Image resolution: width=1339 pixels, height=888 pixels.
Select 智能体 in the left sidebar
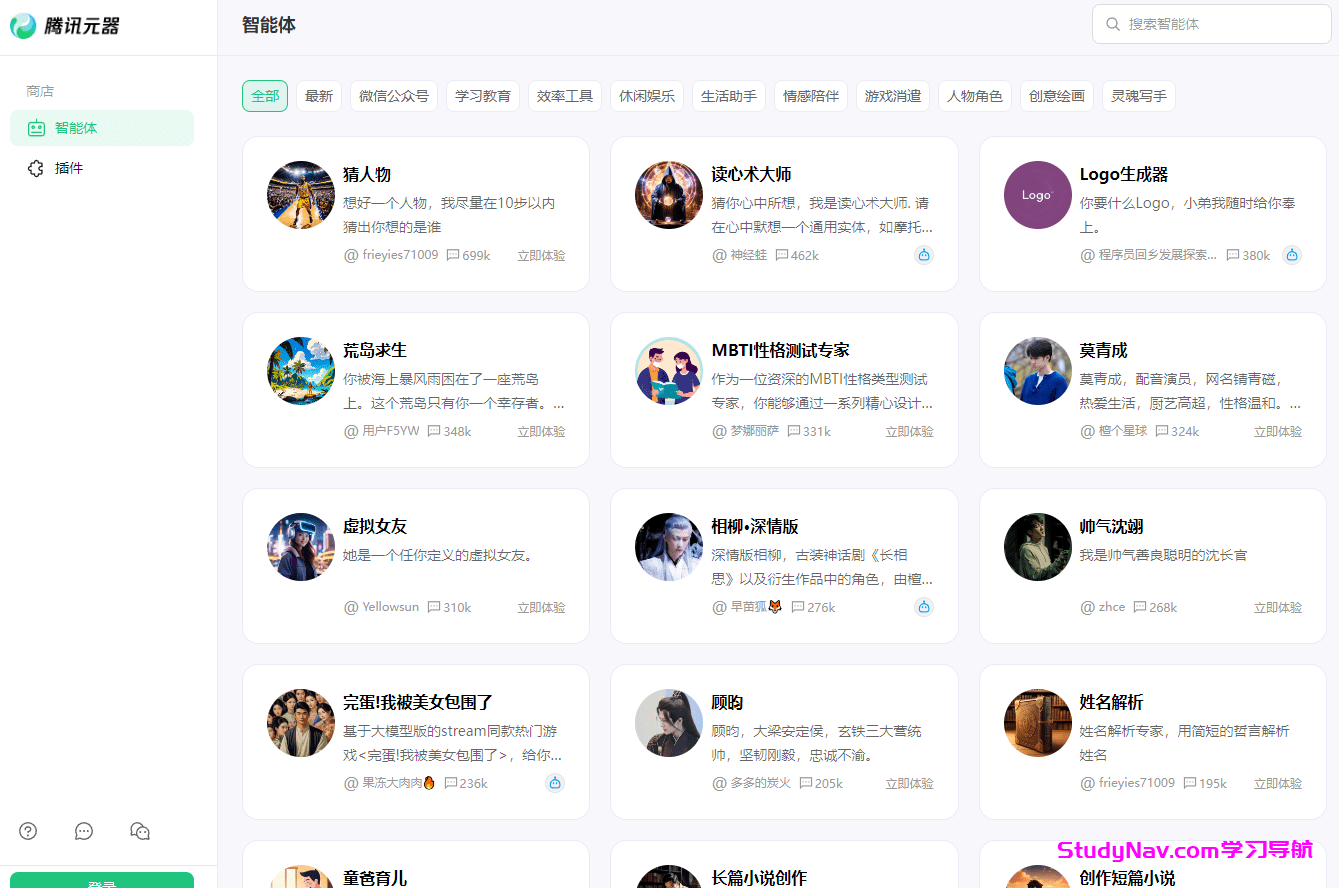pos(76,128)
